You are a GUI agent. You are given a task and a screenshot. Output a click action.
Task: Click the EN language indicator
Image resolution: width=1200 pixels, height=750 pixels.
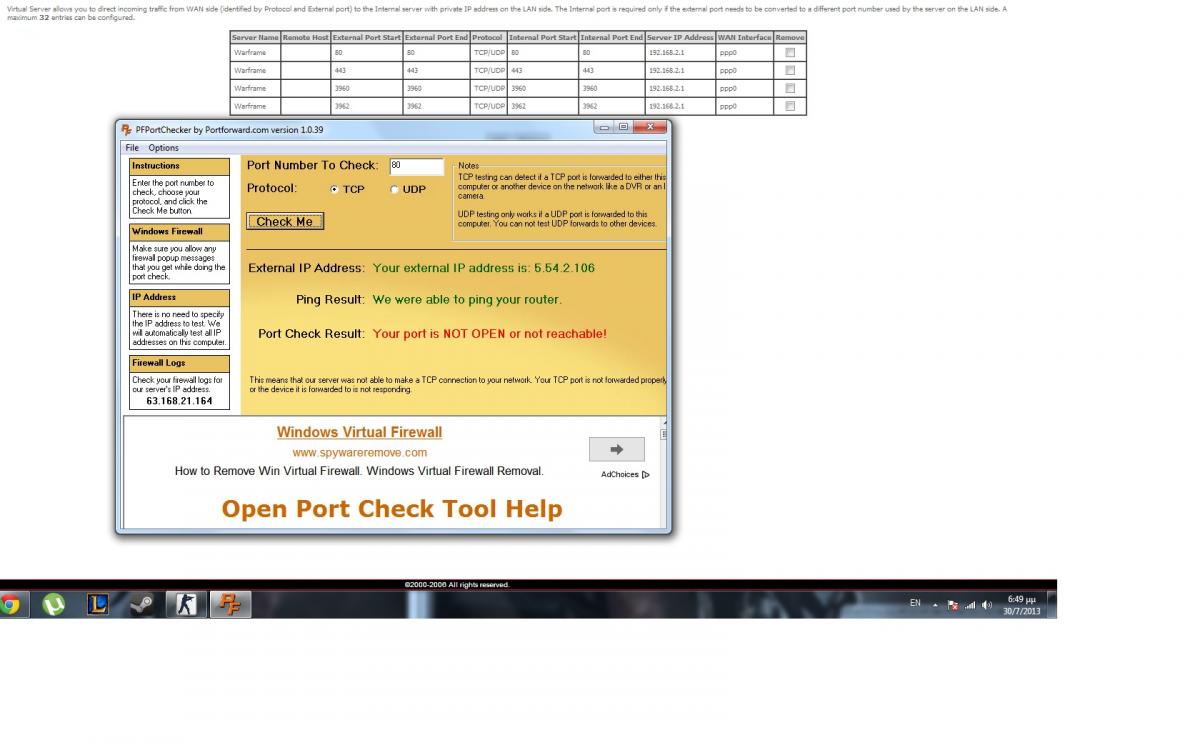click(915, 603)
